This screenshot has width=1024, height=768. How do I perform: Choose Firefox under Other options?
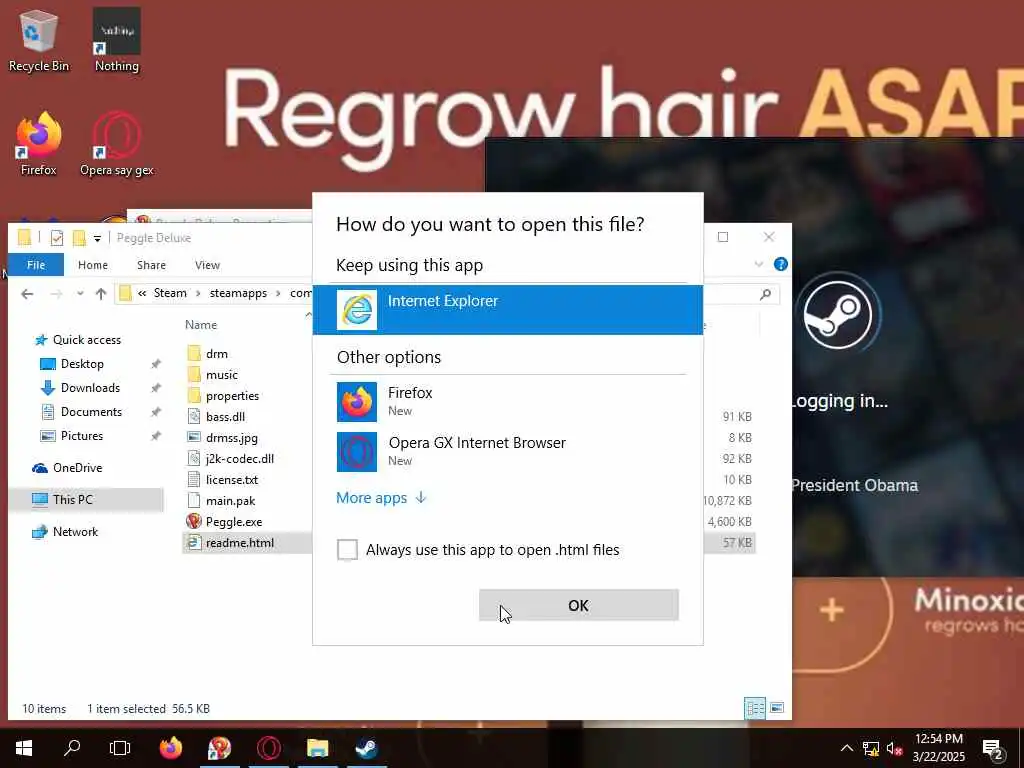pyautogui.click(x=507, y=402)
